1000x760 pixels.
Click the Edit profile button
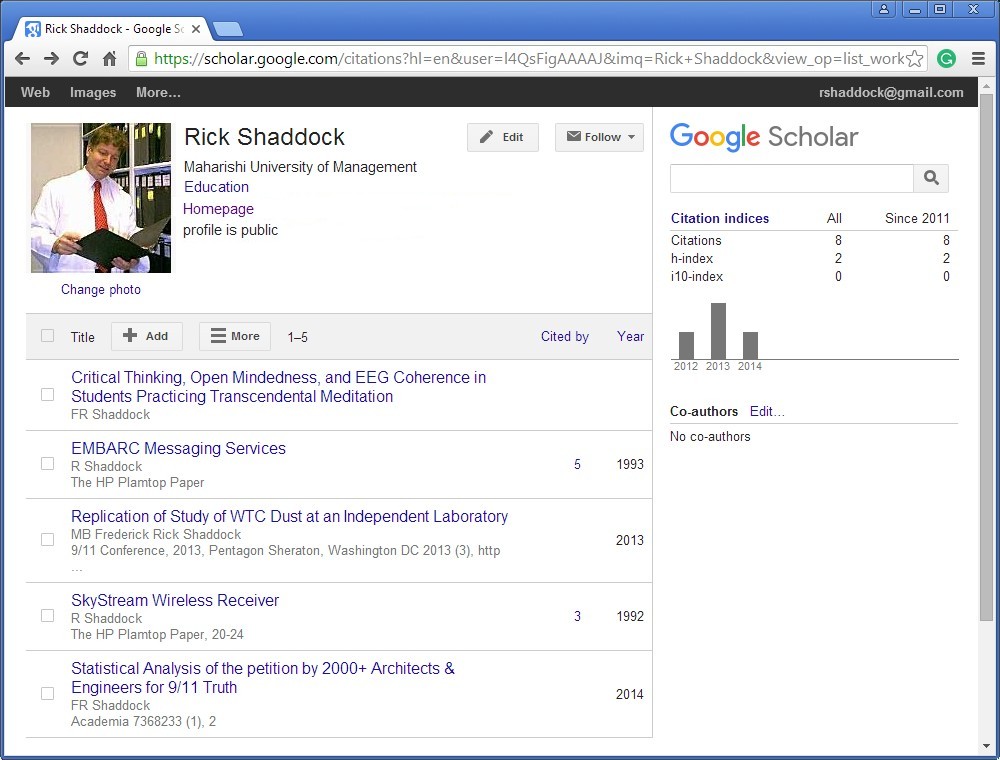[503, 137]
